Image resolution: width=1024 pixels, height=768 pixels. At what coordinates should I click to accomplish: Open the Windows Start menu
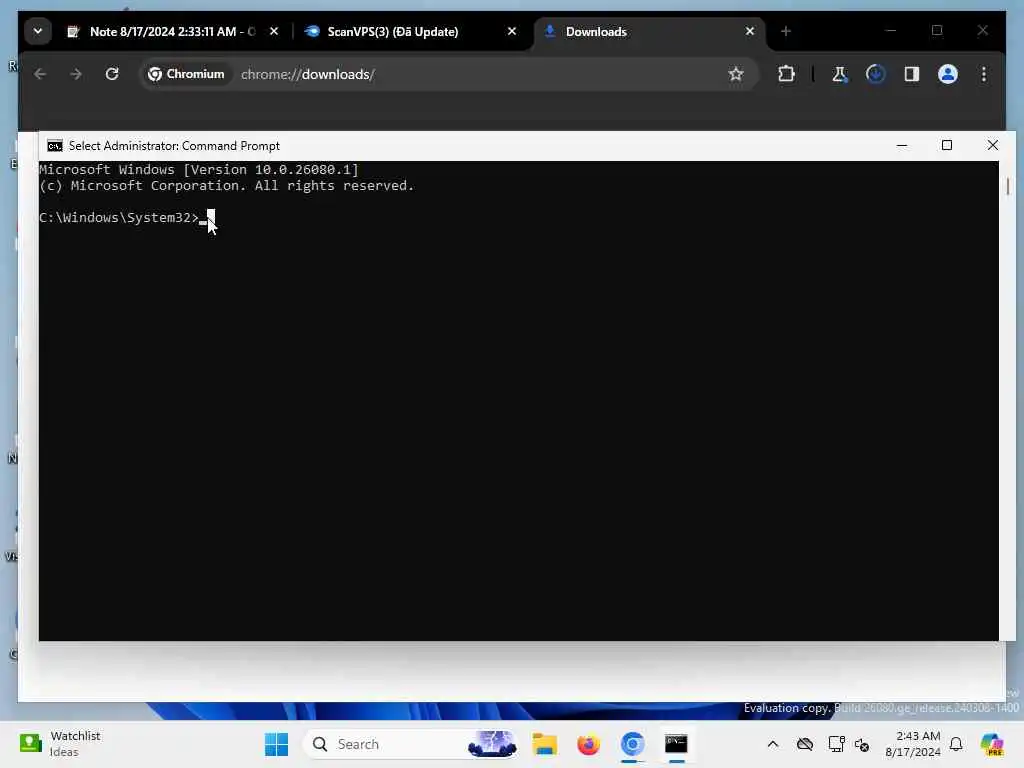276,744
